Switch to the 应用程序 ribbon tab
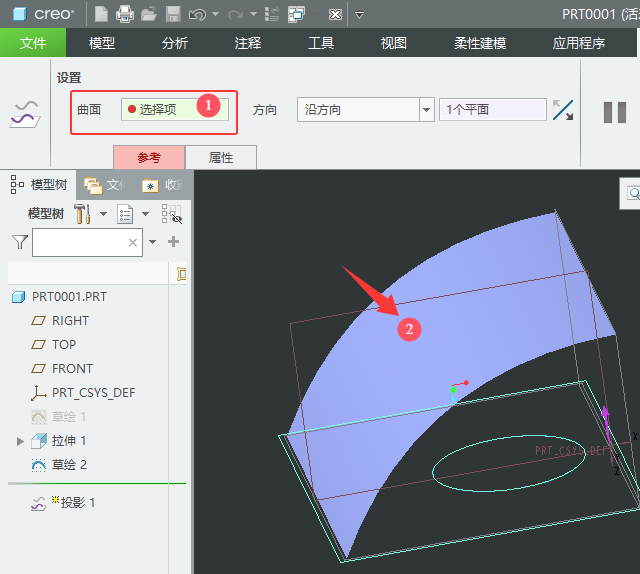Screen dimensions: 640x574 pos(579,42)
